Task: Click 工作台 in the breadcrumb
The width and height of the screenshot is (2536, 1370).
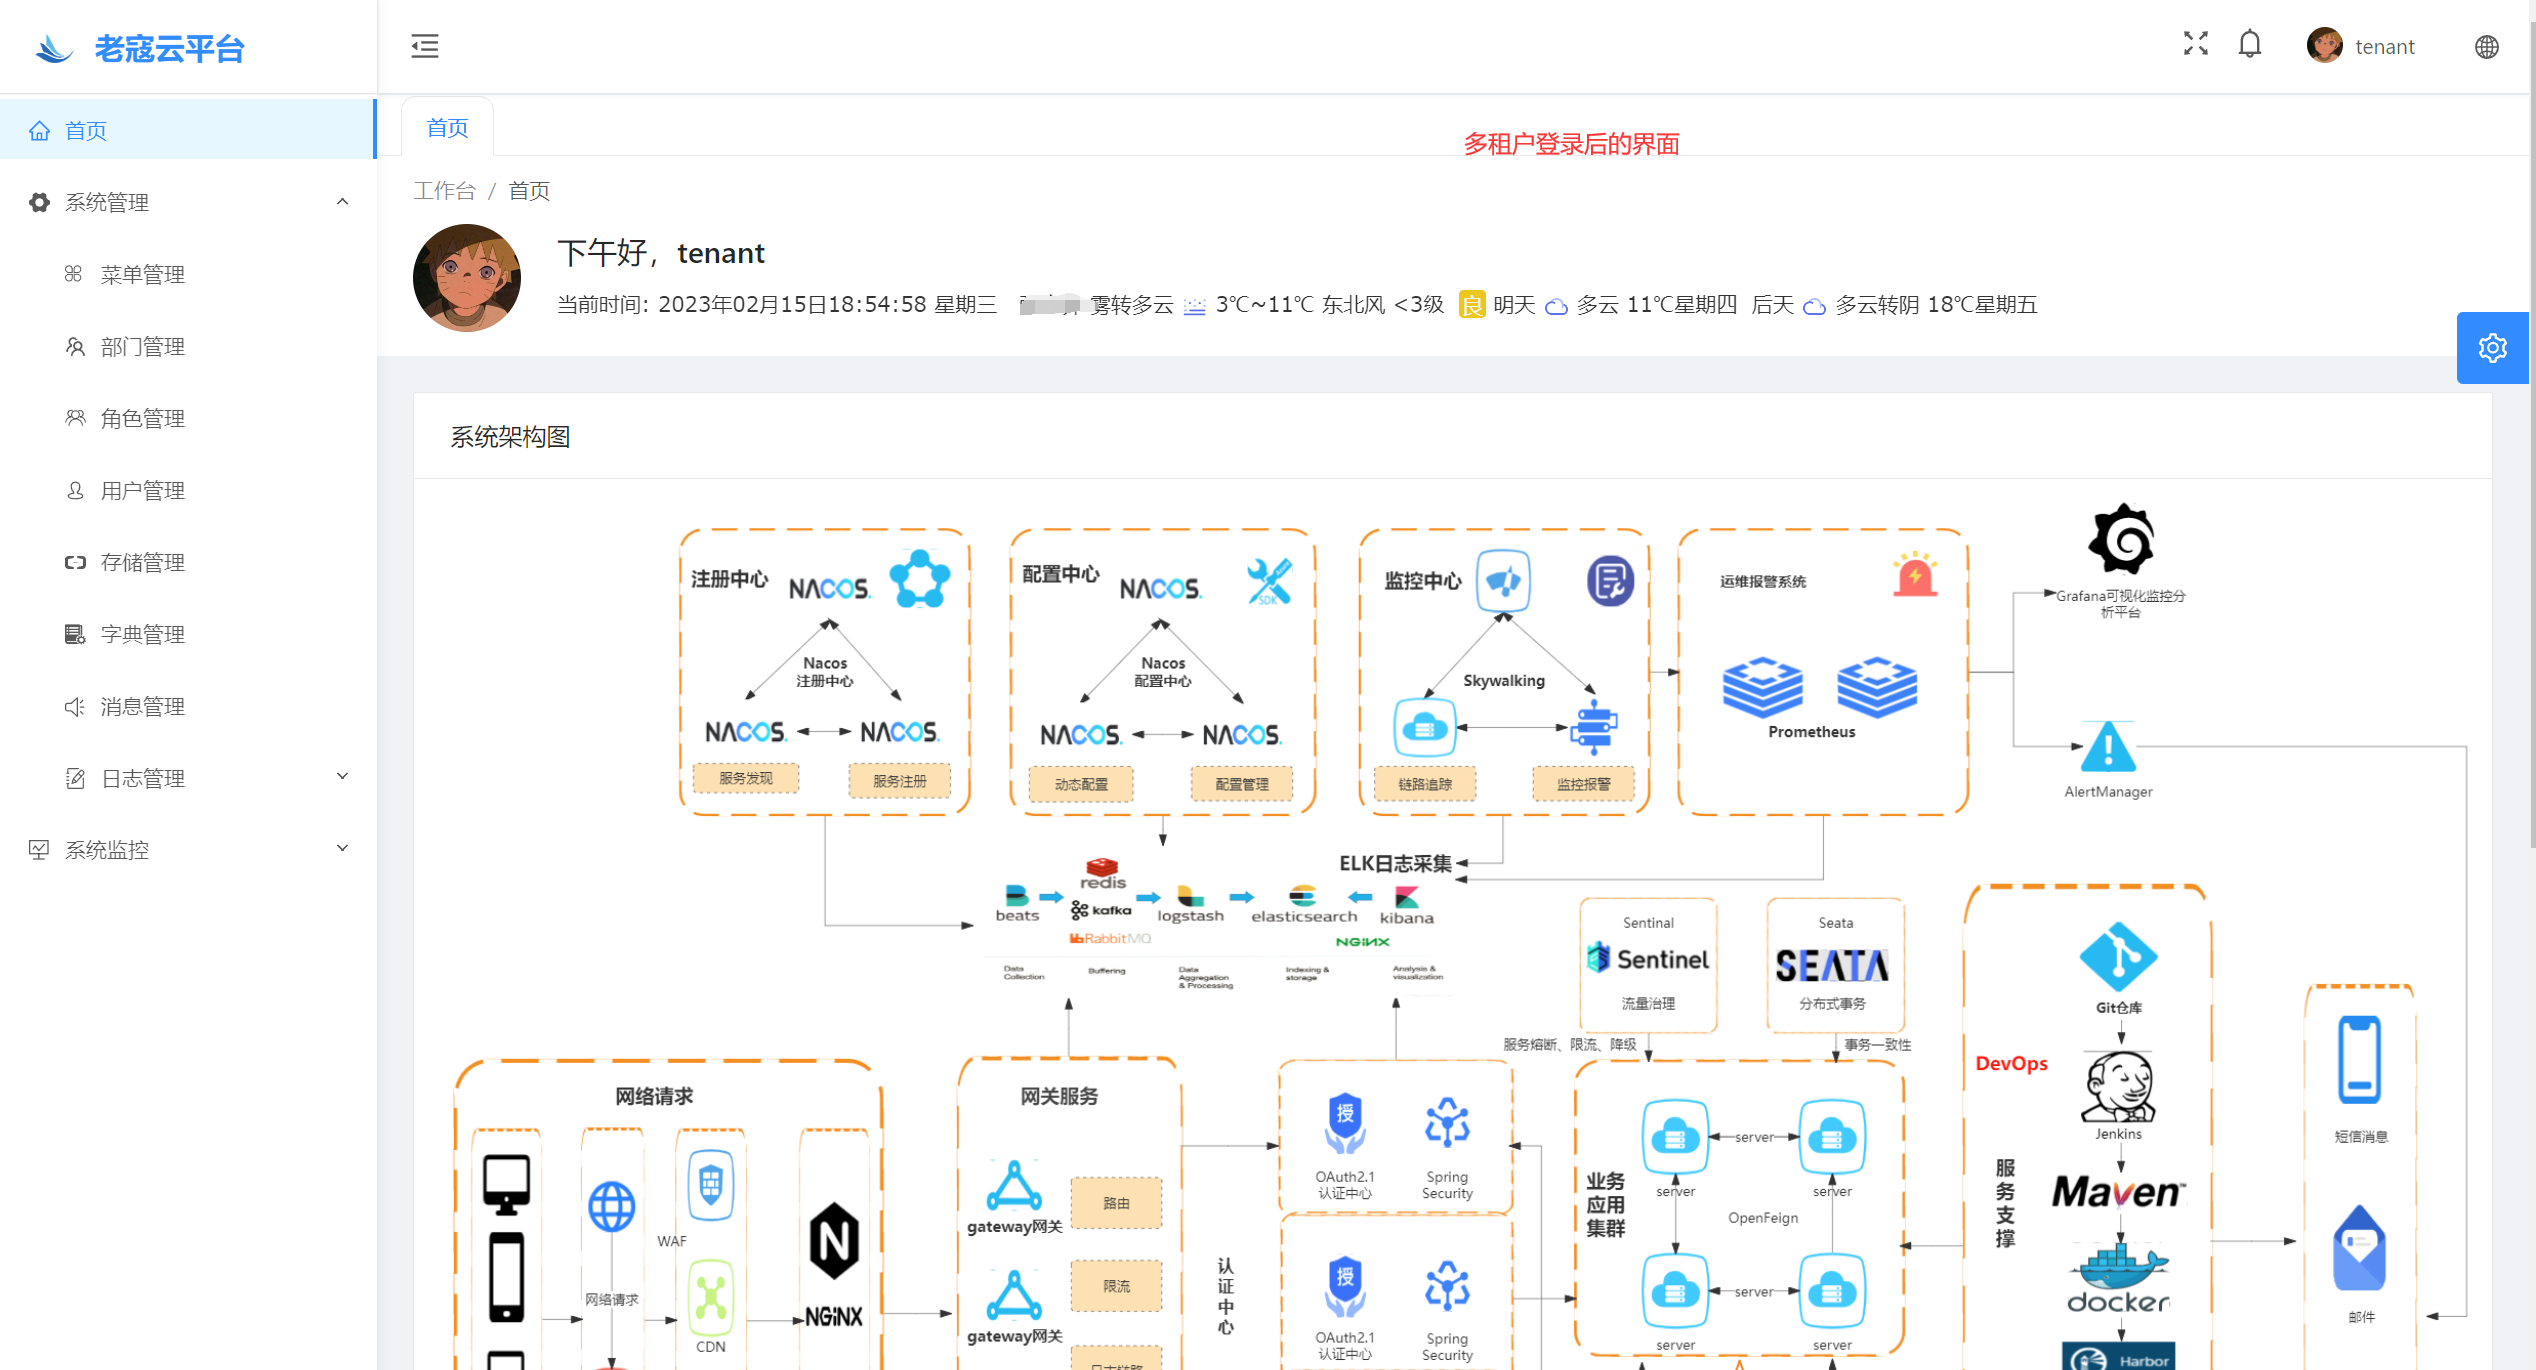Action: 444,191
